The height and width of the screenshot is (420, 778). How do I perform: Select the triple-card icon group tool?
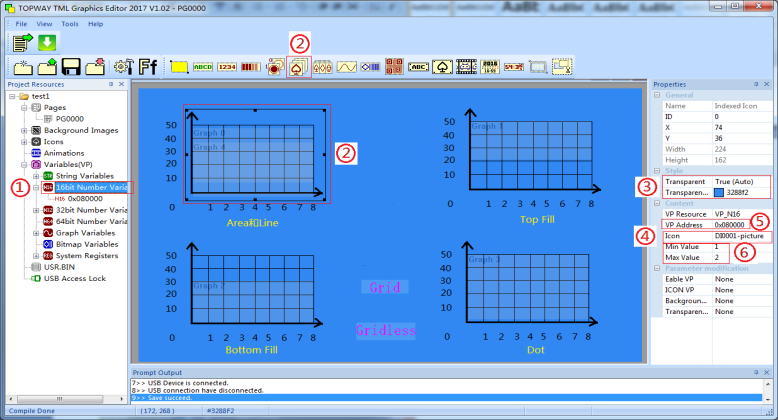click(x=323, y=67)
